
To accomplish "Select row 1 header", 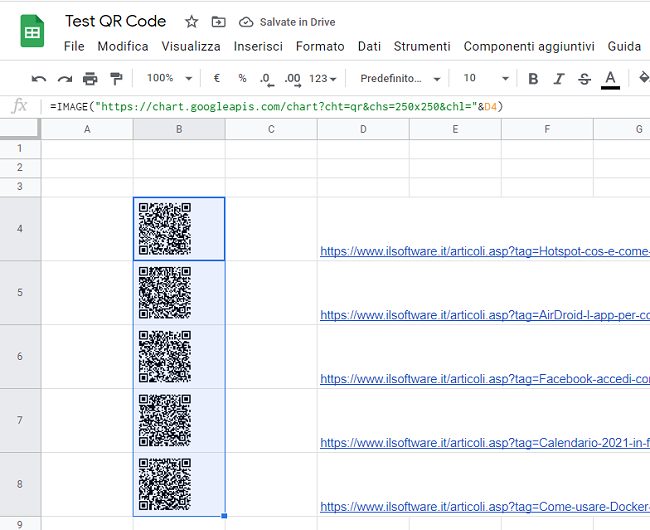I will tap(20, 149).
